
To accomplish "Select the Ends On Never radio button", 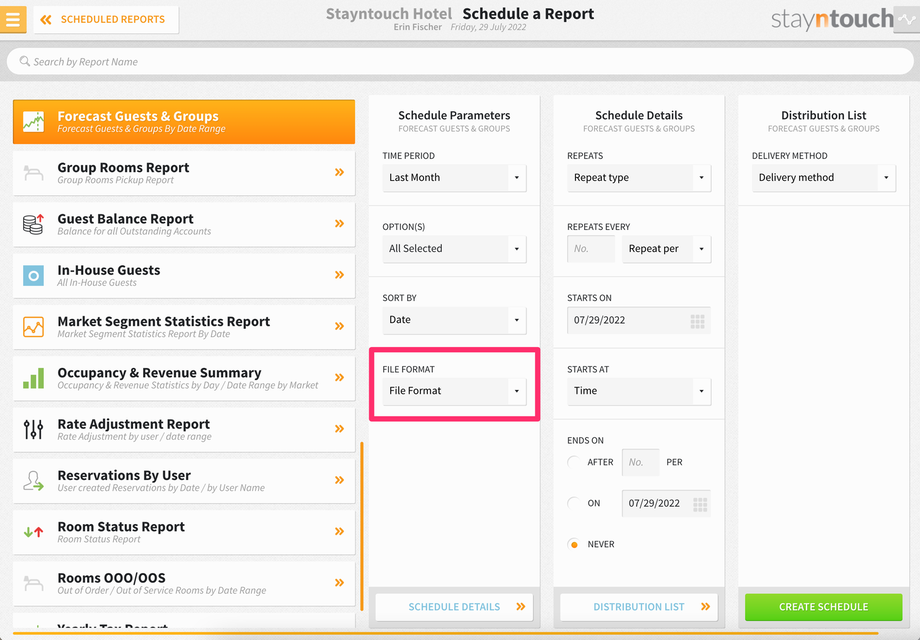I will pyautogui.click(x=574, y=544).
